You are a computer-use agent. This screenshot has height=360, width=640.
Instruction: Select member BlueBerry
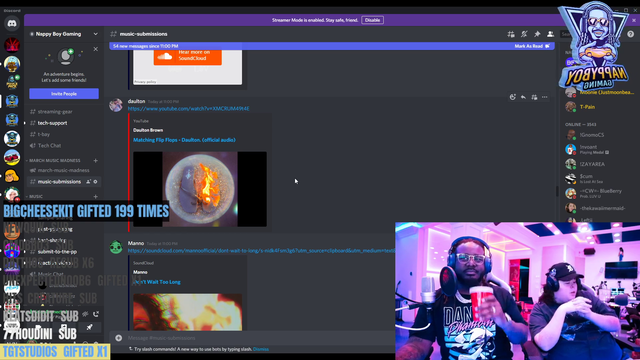[x=600, y=193]
